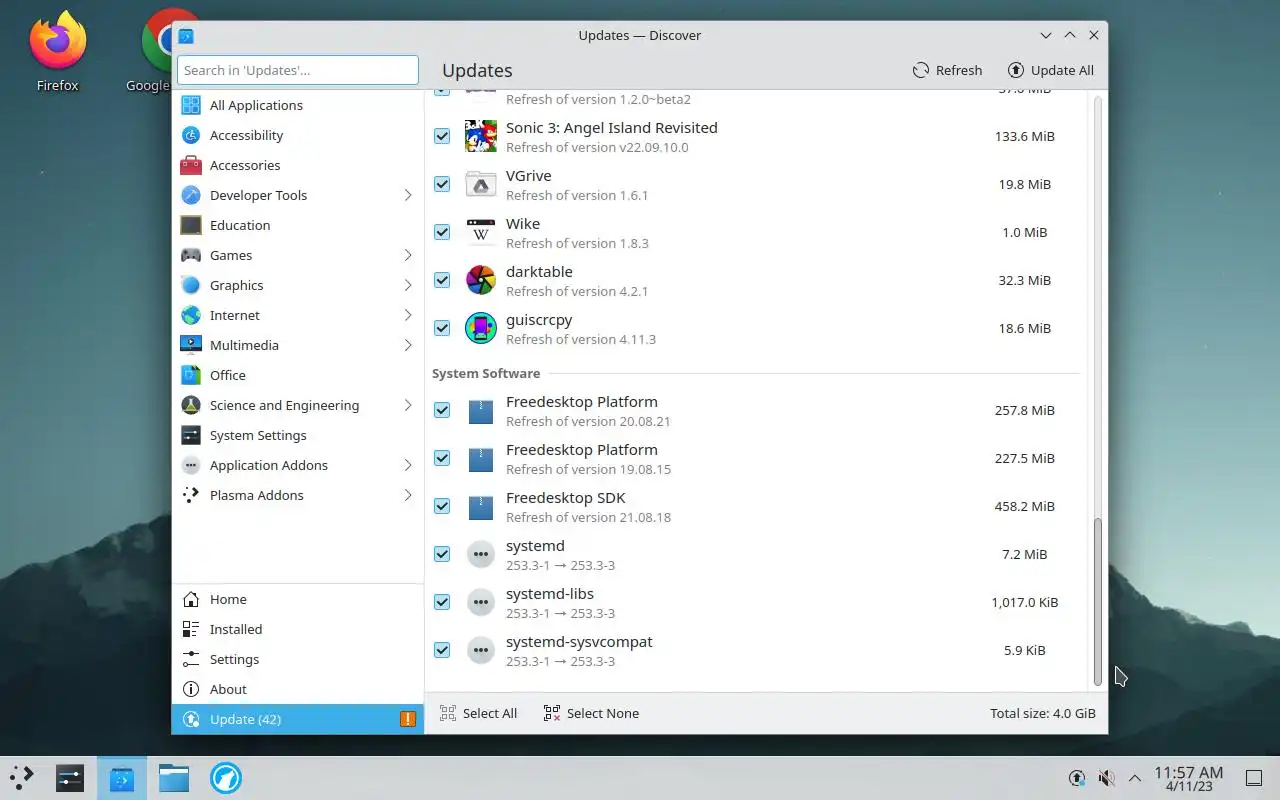The width and height of the screenshot is (1280, 800).
Task: Open the file manager from the taskbar
Action: (174, 778)
